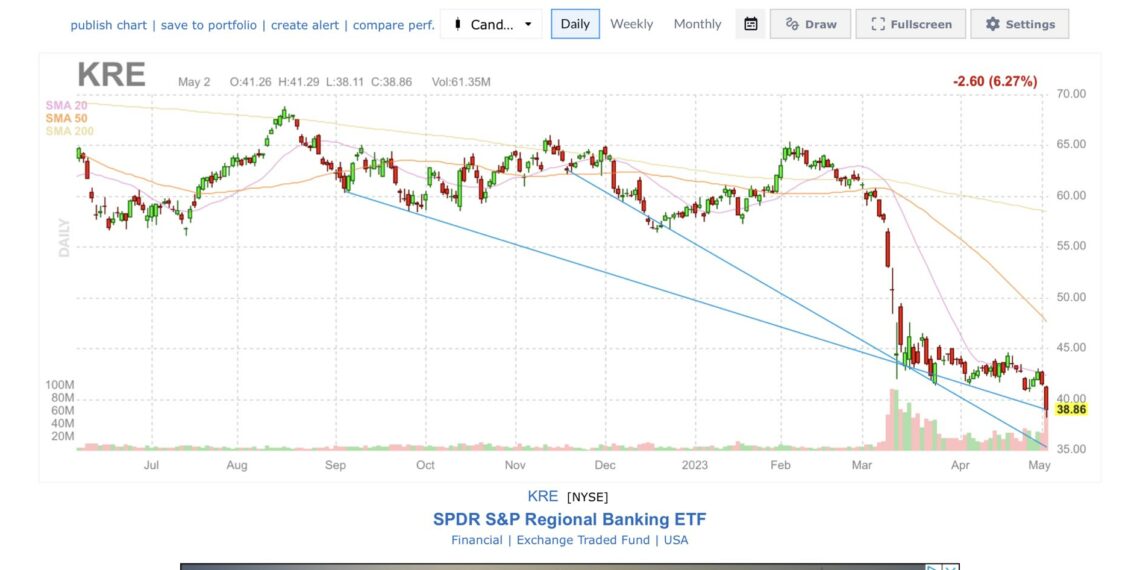1140x570 pixels.
Task: Click the yellow 38.86 price marker
Action: click(1071, 410)
